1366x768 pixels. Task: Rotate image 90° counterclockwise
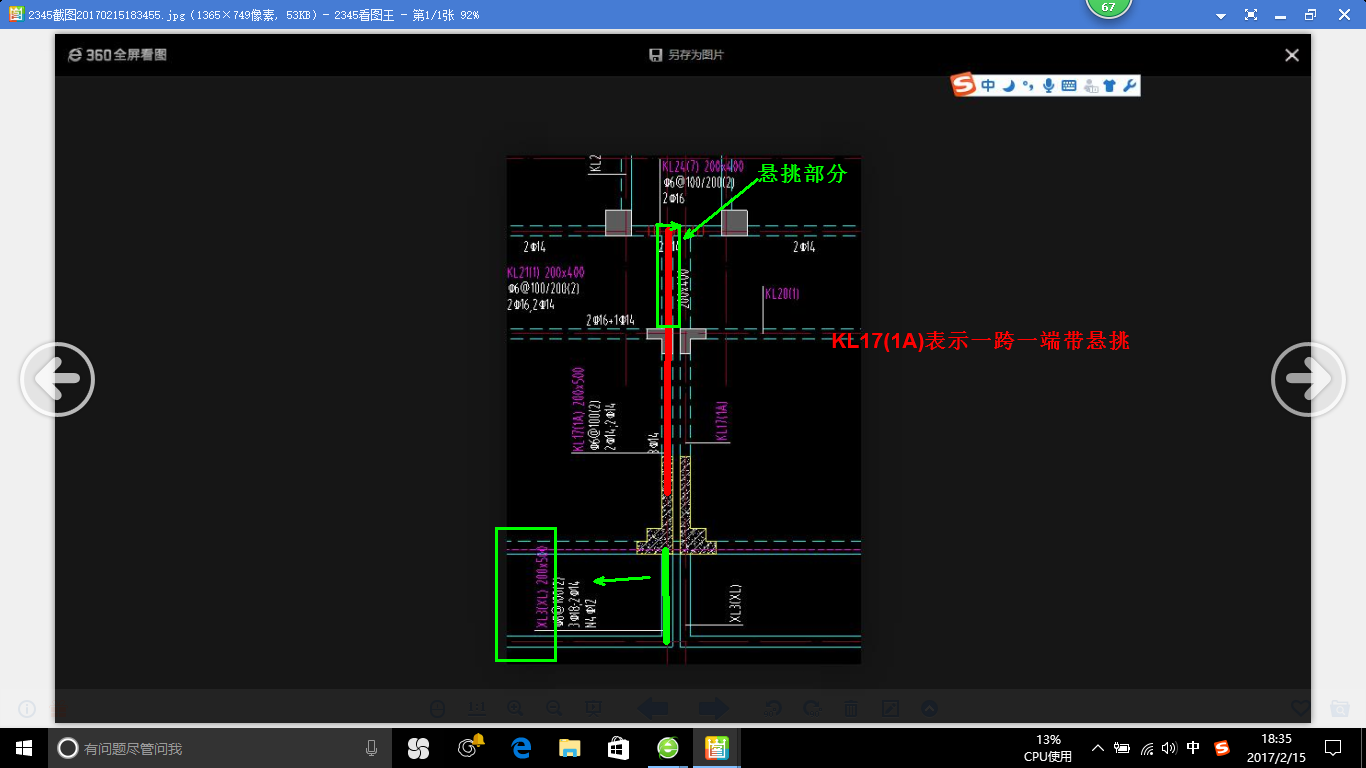point(773,708)
